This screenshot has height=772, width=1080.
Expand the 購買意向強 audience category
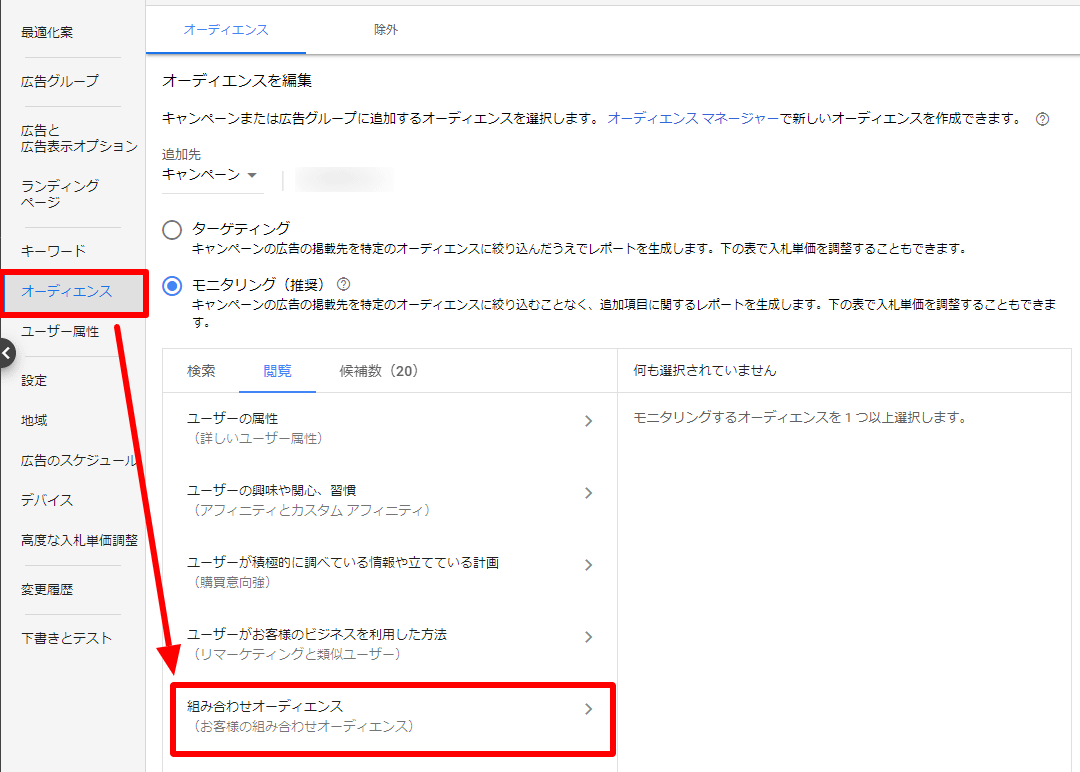click(x=390, y=572)
